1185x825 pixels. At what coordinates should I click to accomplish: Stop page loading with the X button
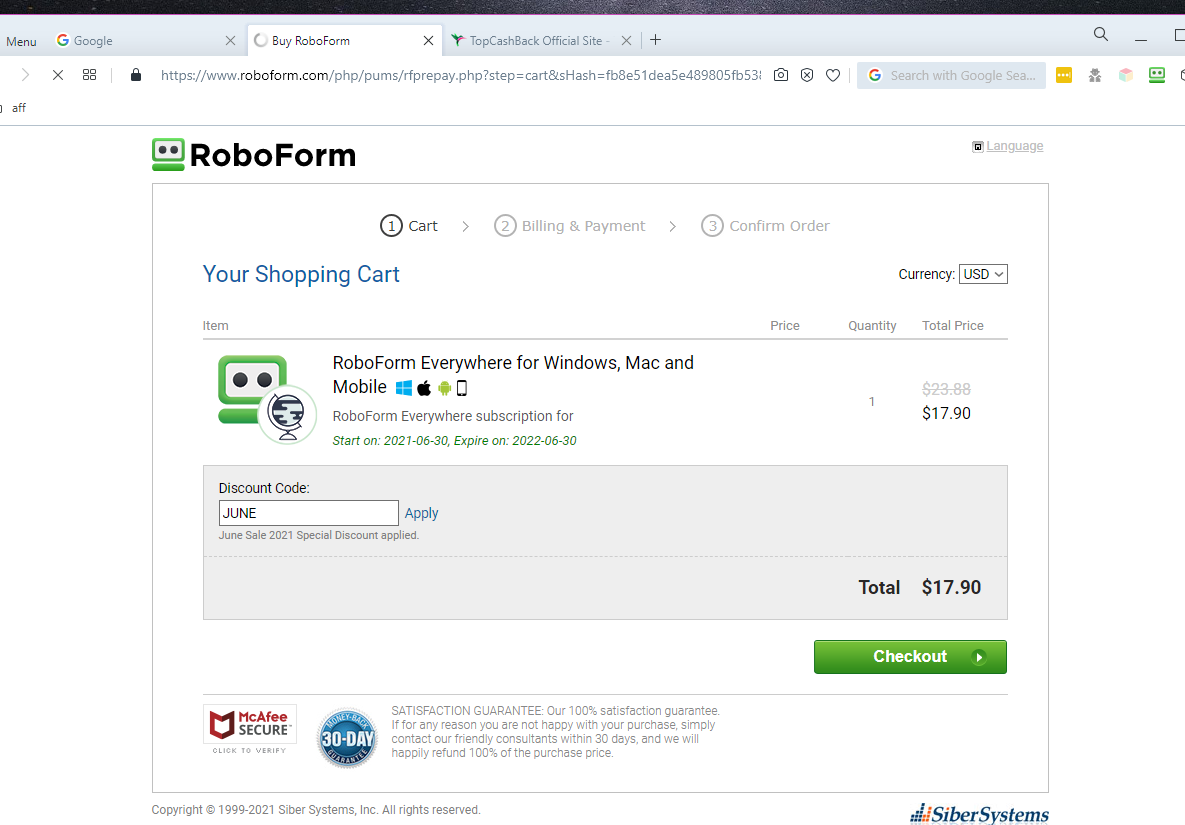tap(57, 75)
